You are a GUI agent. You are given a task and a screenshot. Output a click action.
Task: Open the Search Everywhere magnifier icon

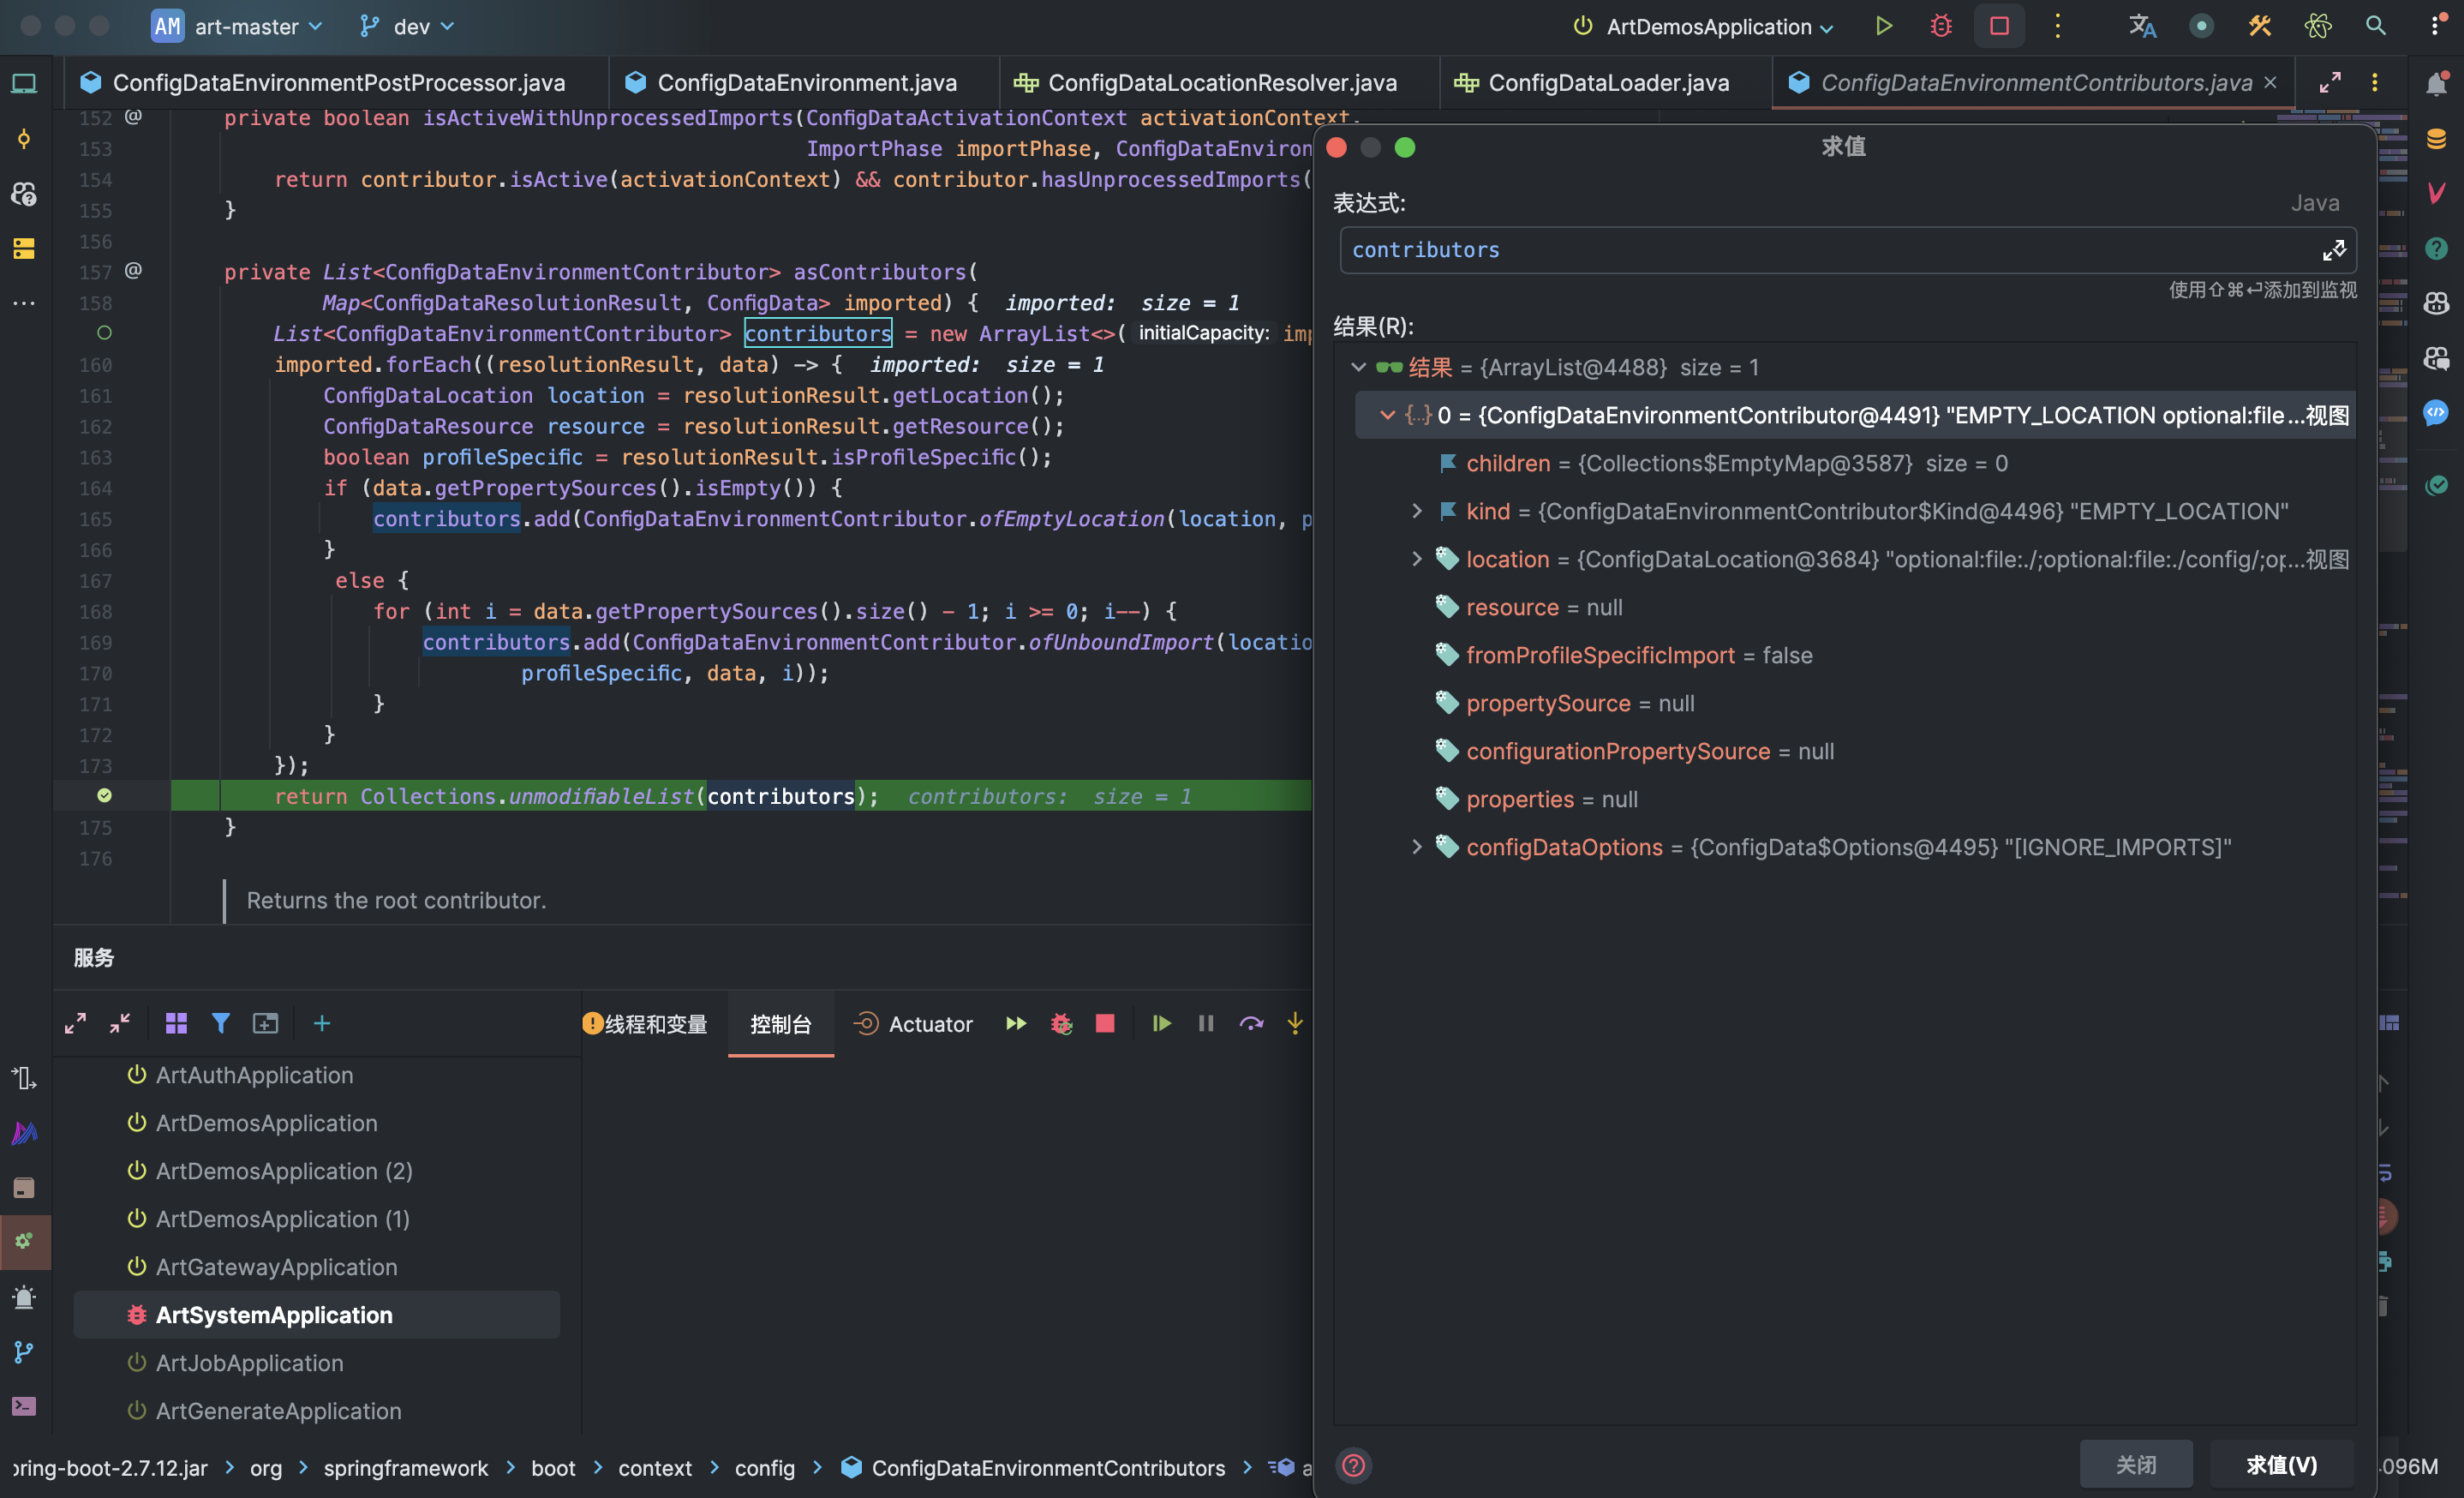tap(2376, 26)
